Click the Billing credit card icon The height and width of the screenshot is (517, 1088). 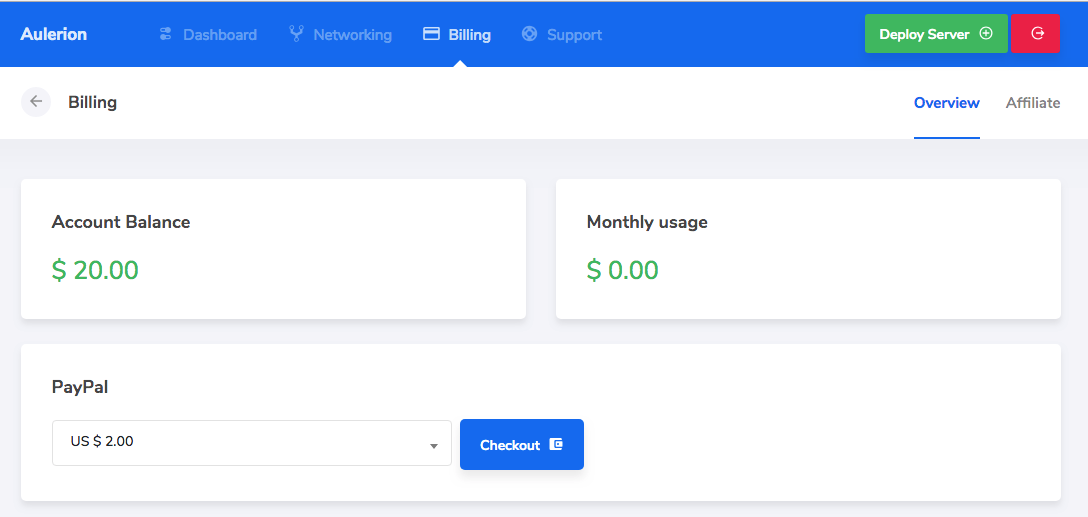(432, 34)
